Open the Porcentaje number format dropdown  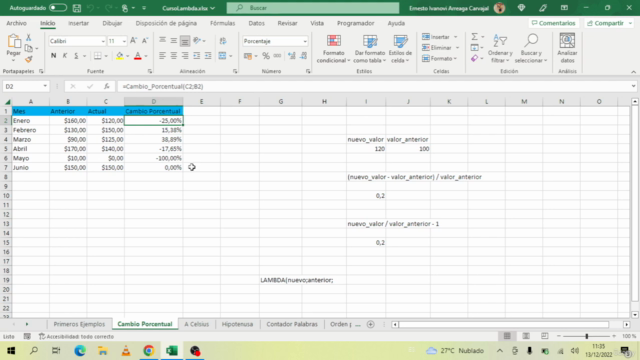pos(304,41)
